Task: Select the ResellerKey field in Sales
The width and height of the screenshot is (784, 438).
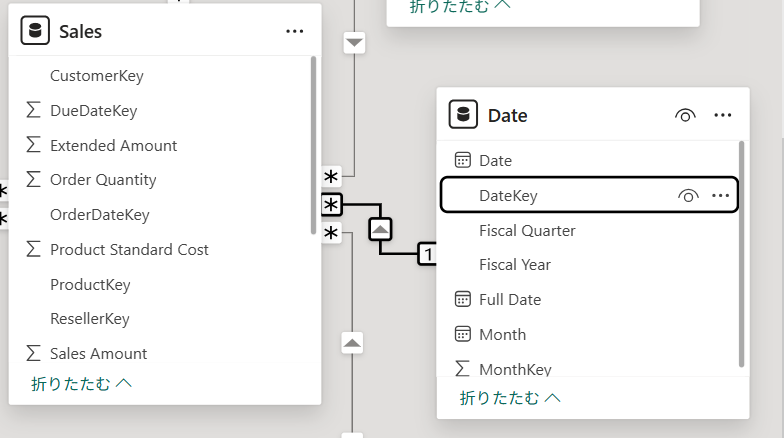Action: click(90, 318)
